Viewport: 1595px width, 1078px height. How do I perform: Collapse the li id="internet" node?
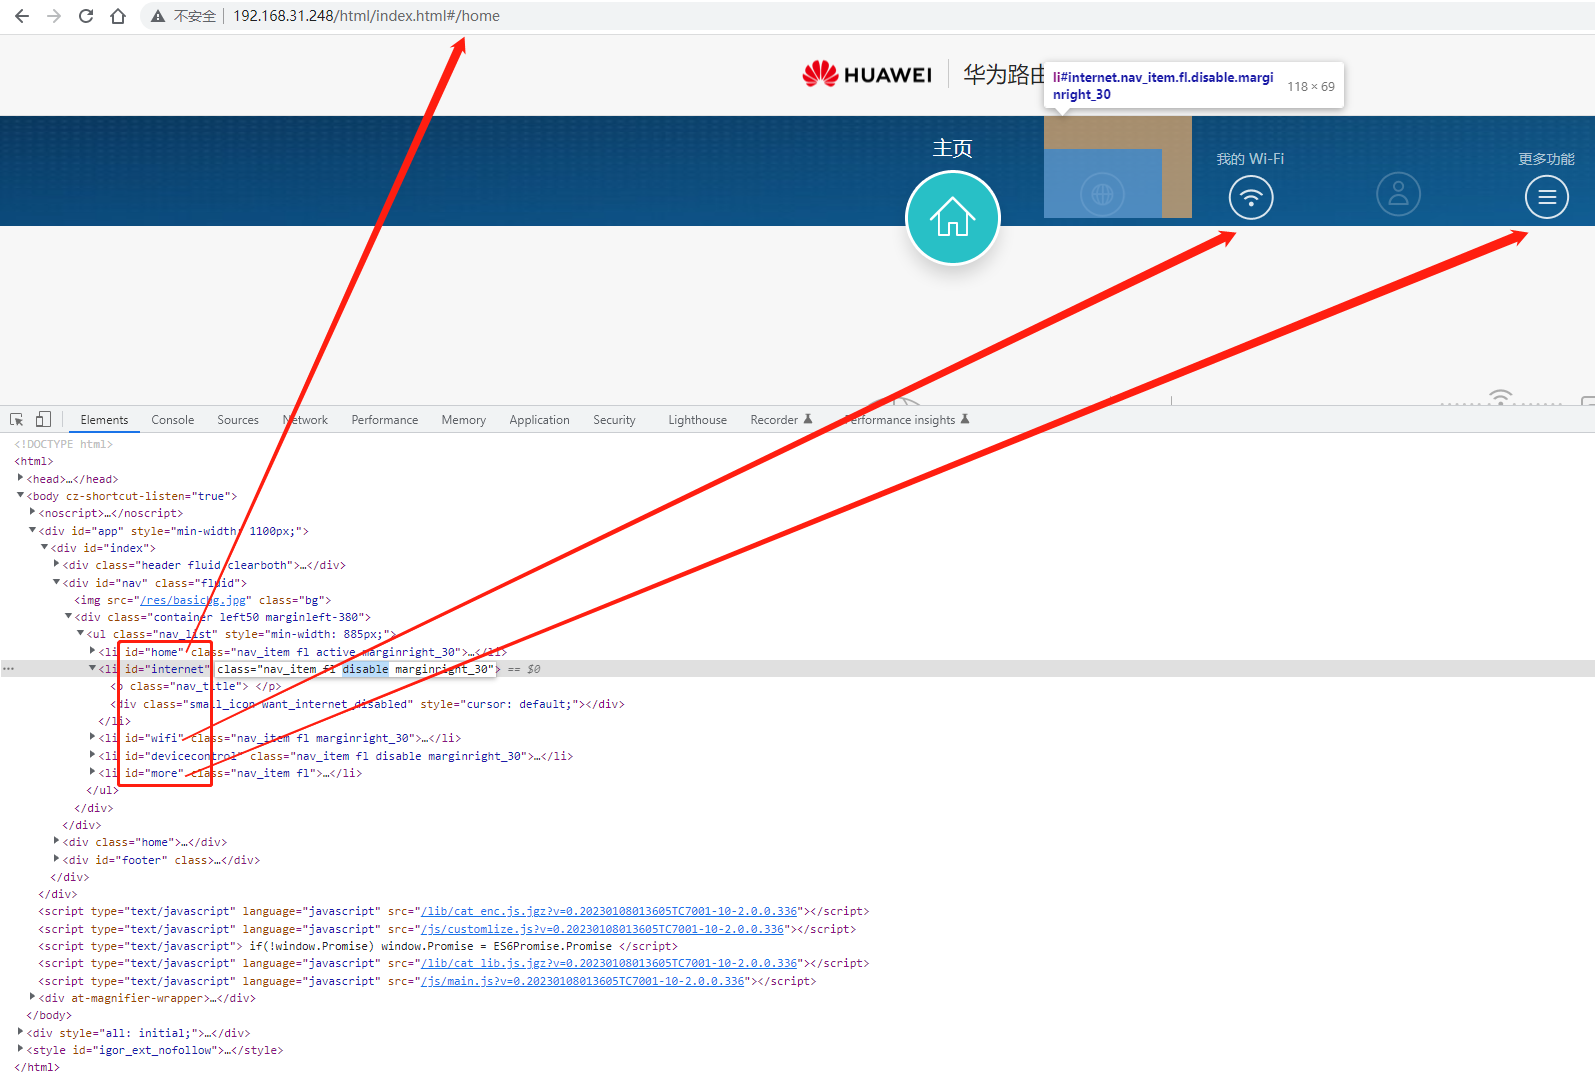click(93, 668)
